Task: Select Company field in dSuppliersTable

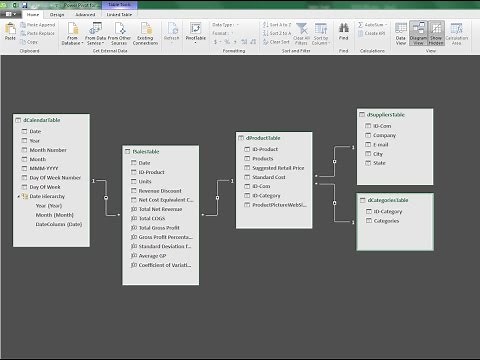Action: pyautogui.click(x=384, y=135)
